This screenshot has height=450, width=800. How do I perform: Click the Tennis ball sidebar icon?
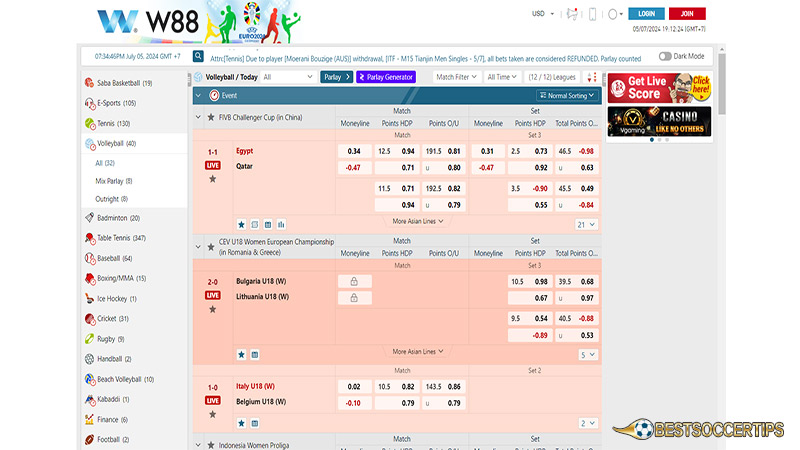coord(90,123)
